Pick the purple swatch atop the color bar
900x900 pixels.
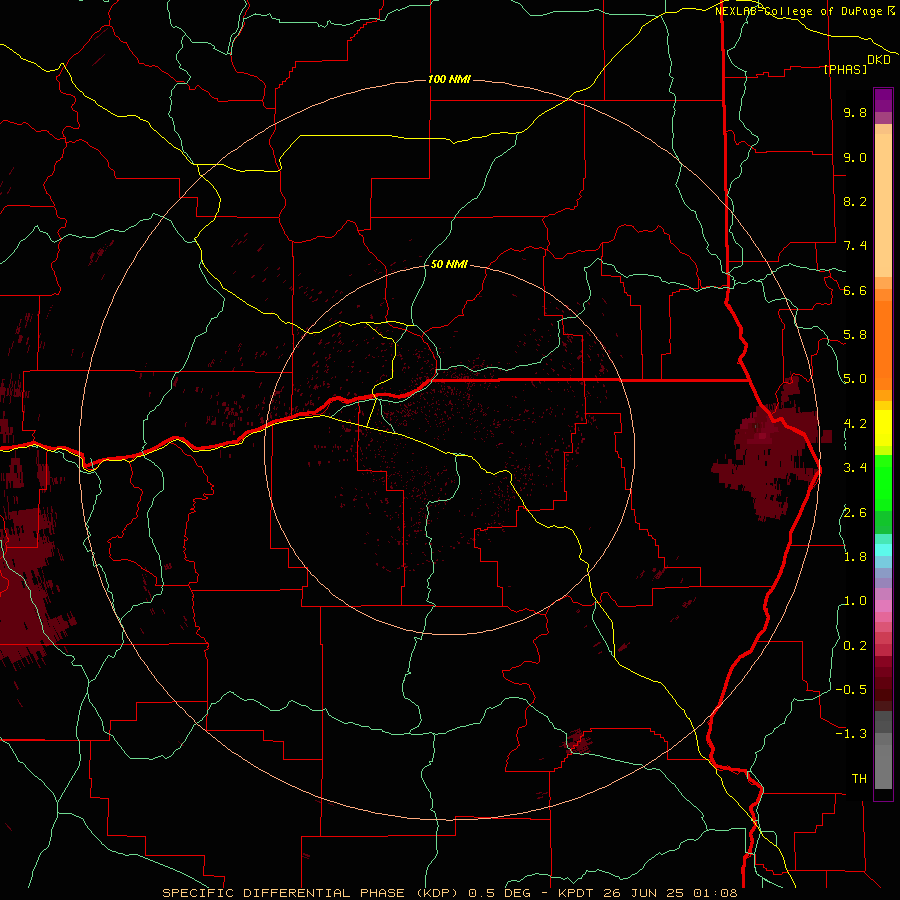[883, 100]
